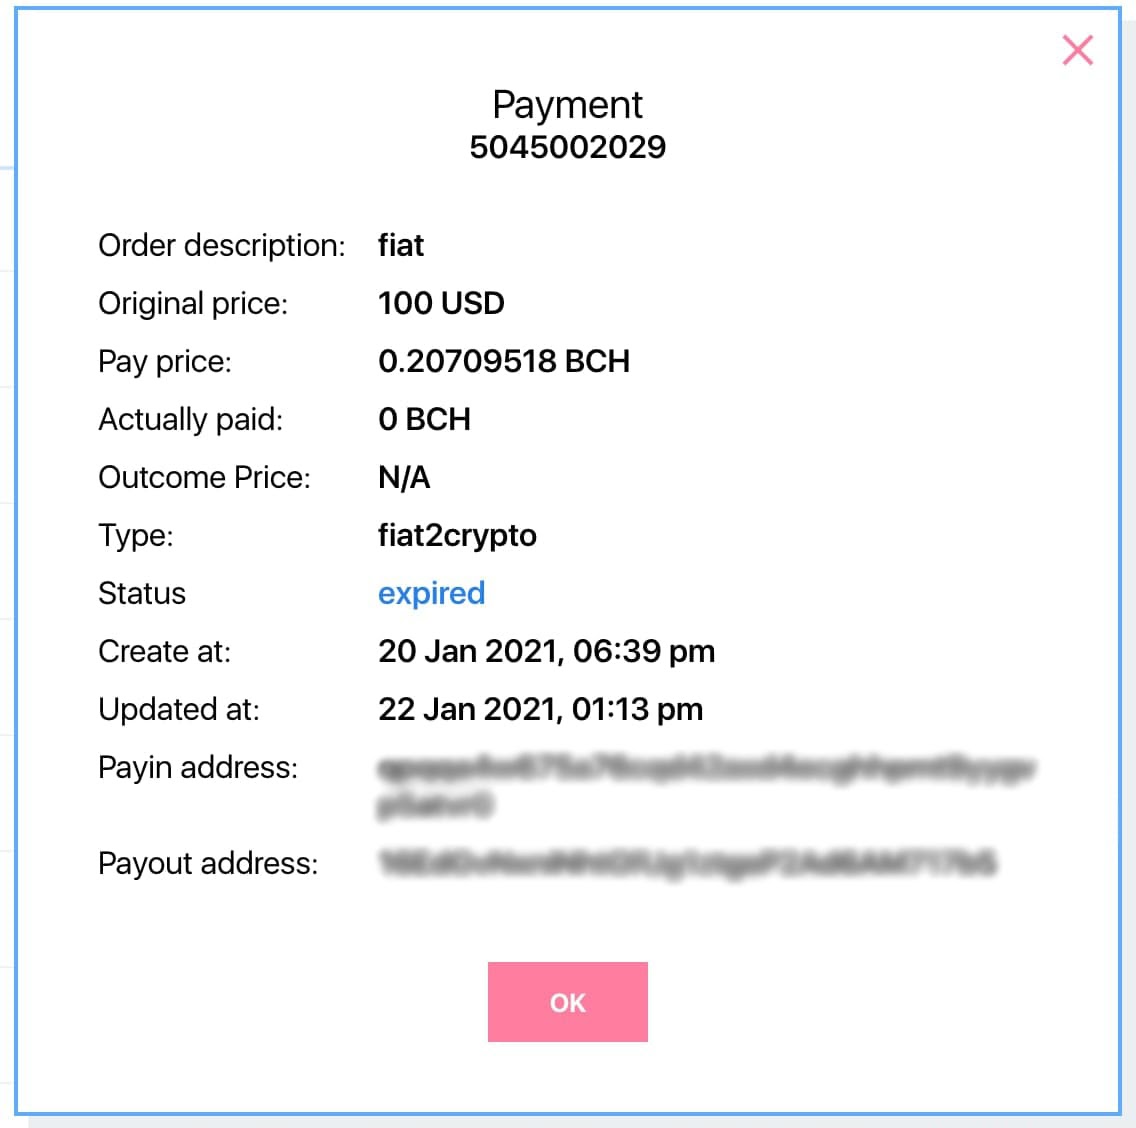Viewport: 1136px width, 1128px height.
Task: Select the Order description label
Action: coord(220,245)
